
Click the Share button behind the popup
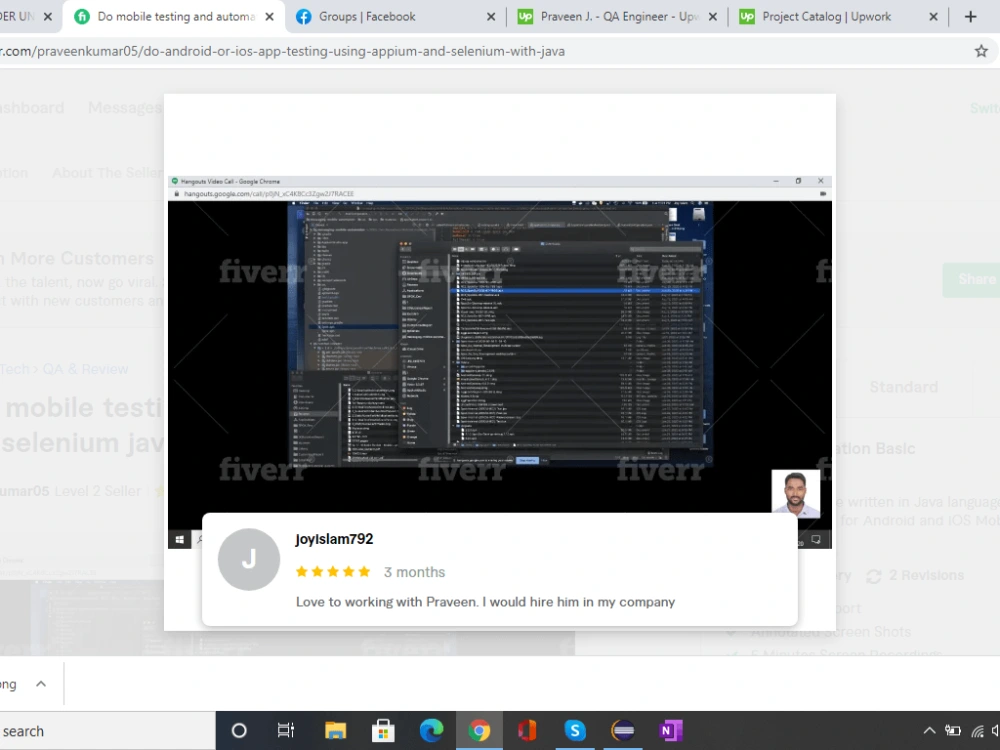[971, 279]
